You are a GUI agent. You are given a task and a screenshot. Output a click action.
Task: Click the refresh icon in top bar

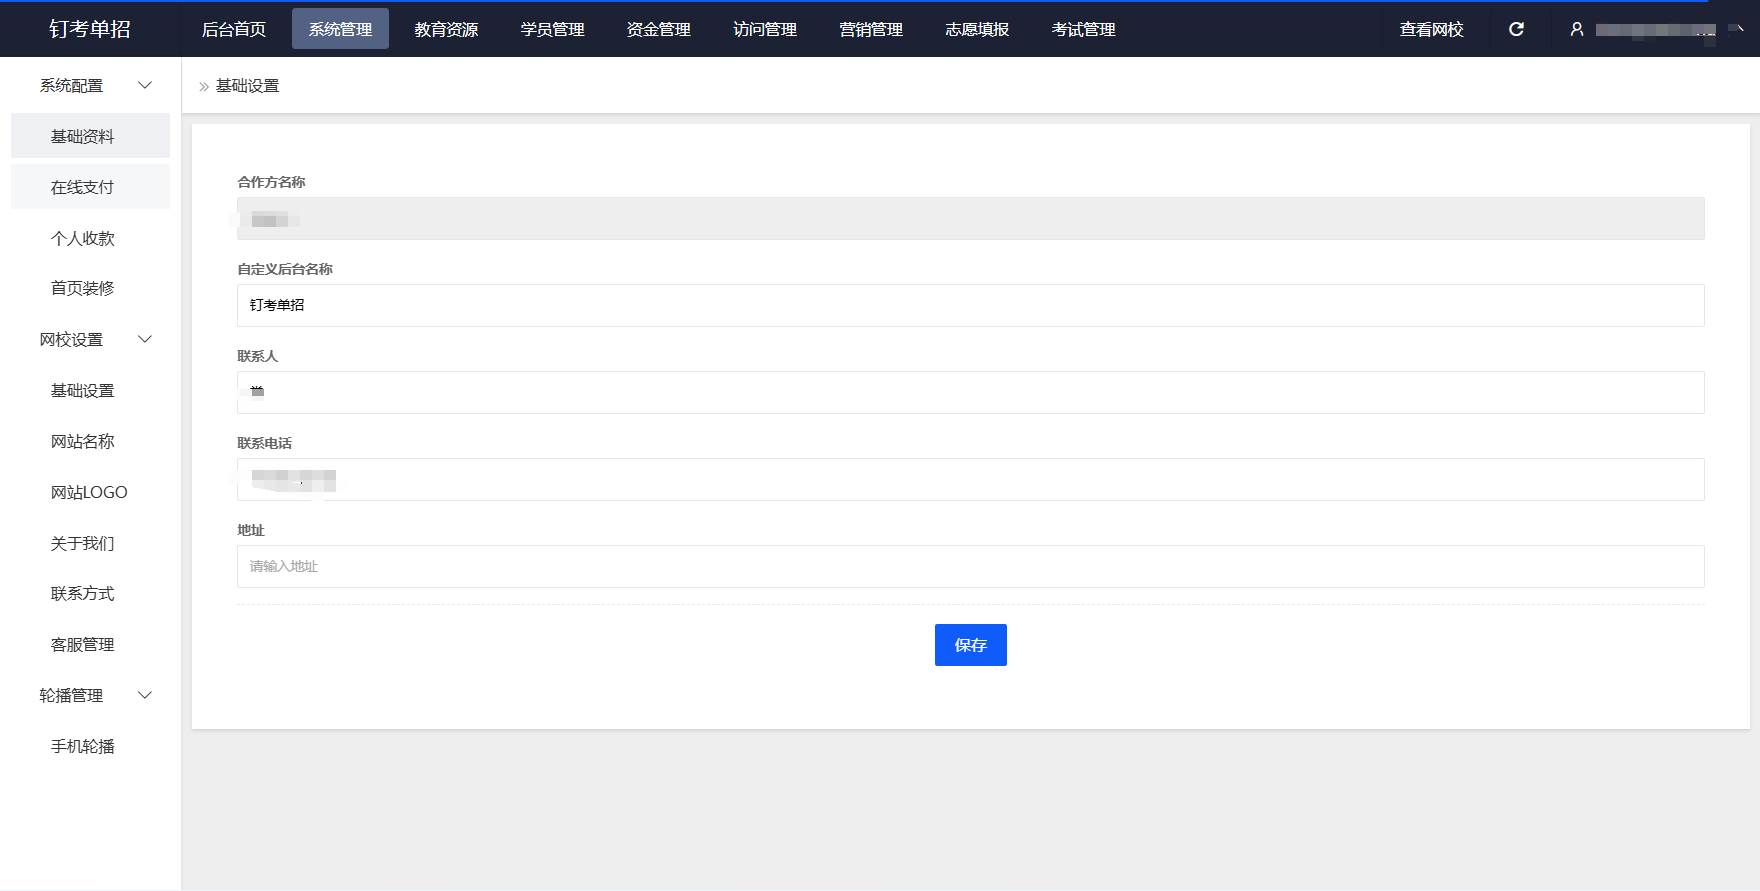point(1516,29)
